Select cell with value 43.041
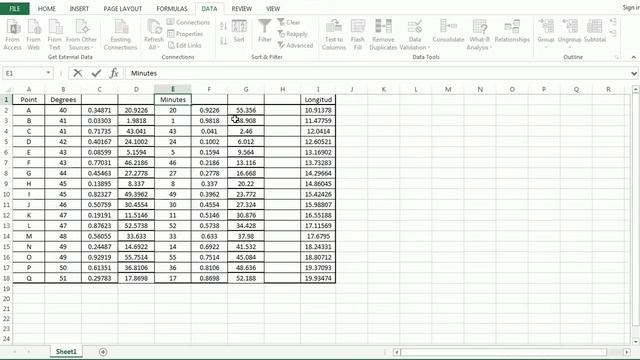The image size is (640, 360). (x=136, y=131)
